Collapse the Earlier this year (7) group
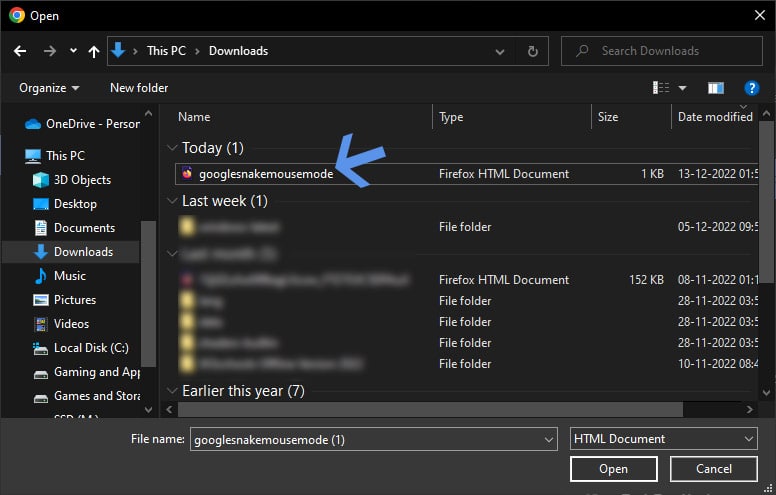Image resolution: width=776 pixels, height=495 pixels. coord(172,391)
